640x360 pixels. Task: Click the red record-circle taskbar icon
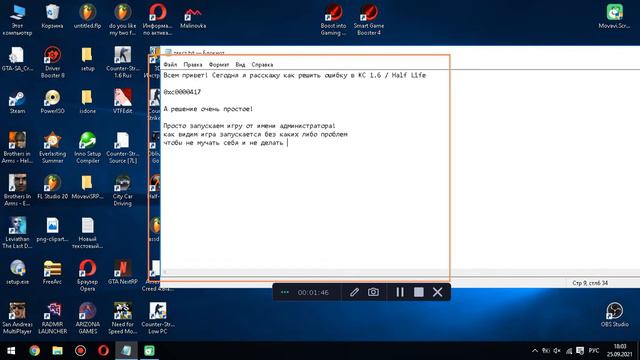[x=80, y=351]
